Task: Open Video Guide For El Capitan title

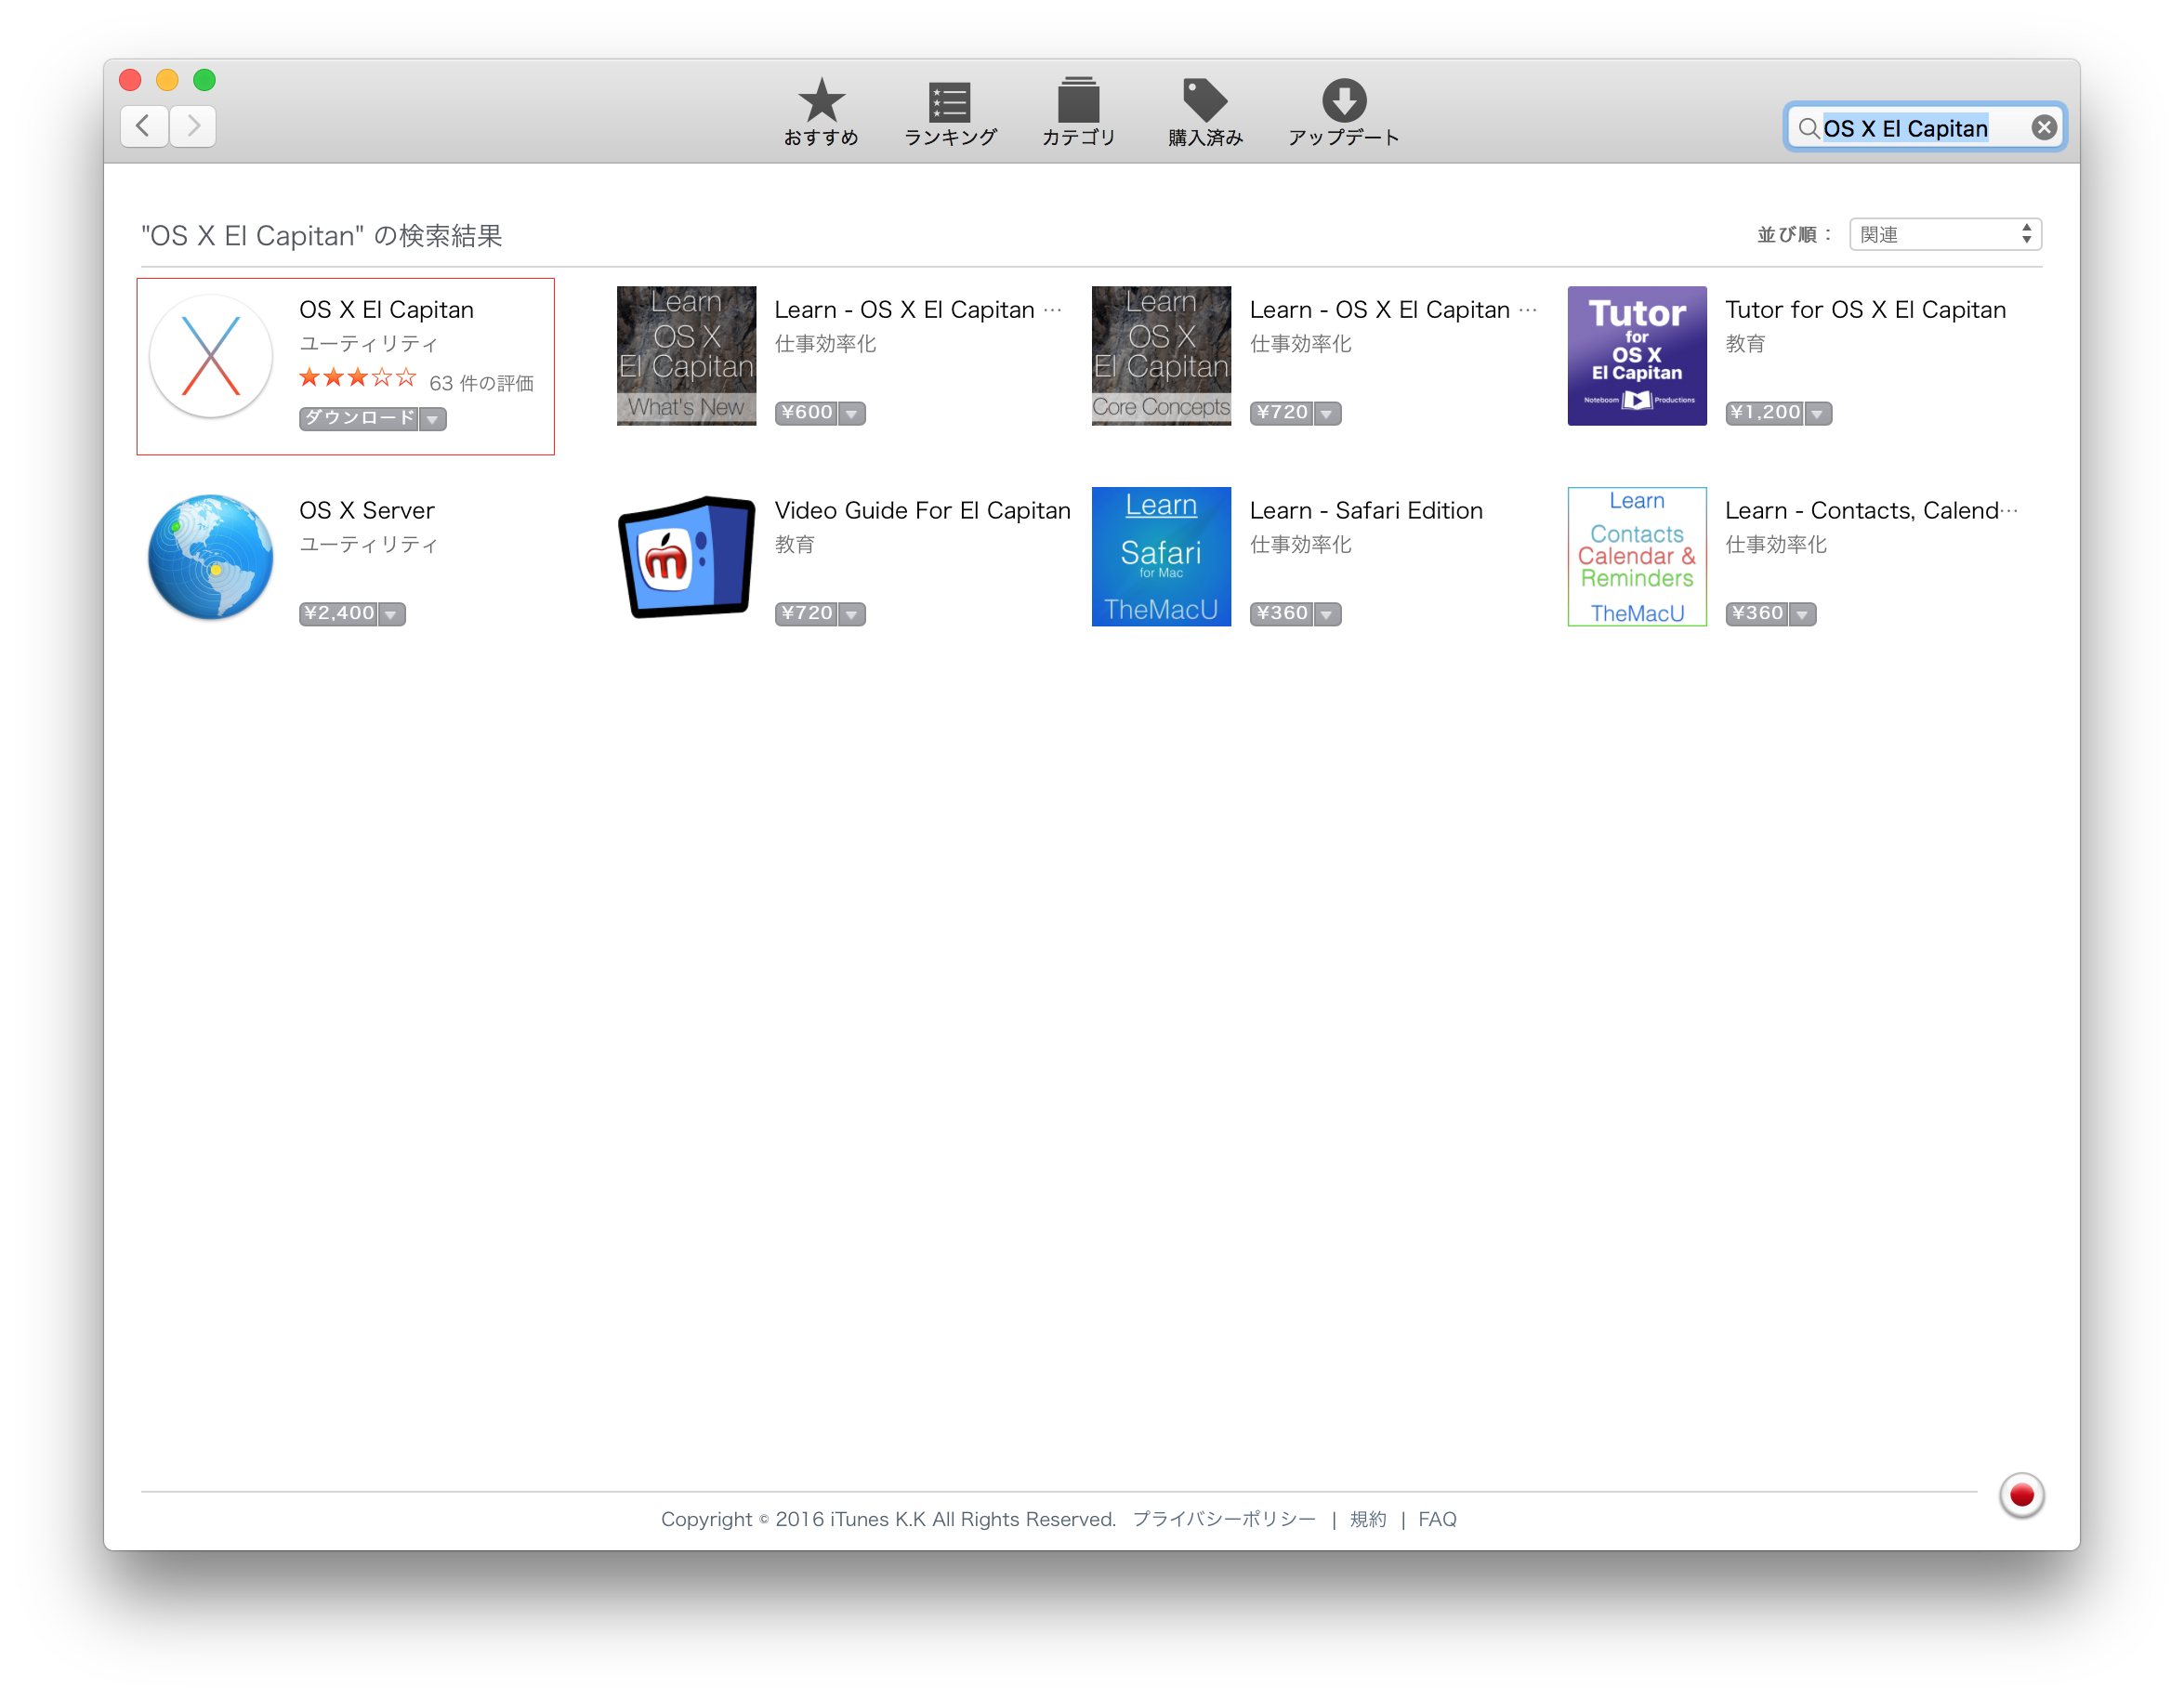Action: (922, 510)
